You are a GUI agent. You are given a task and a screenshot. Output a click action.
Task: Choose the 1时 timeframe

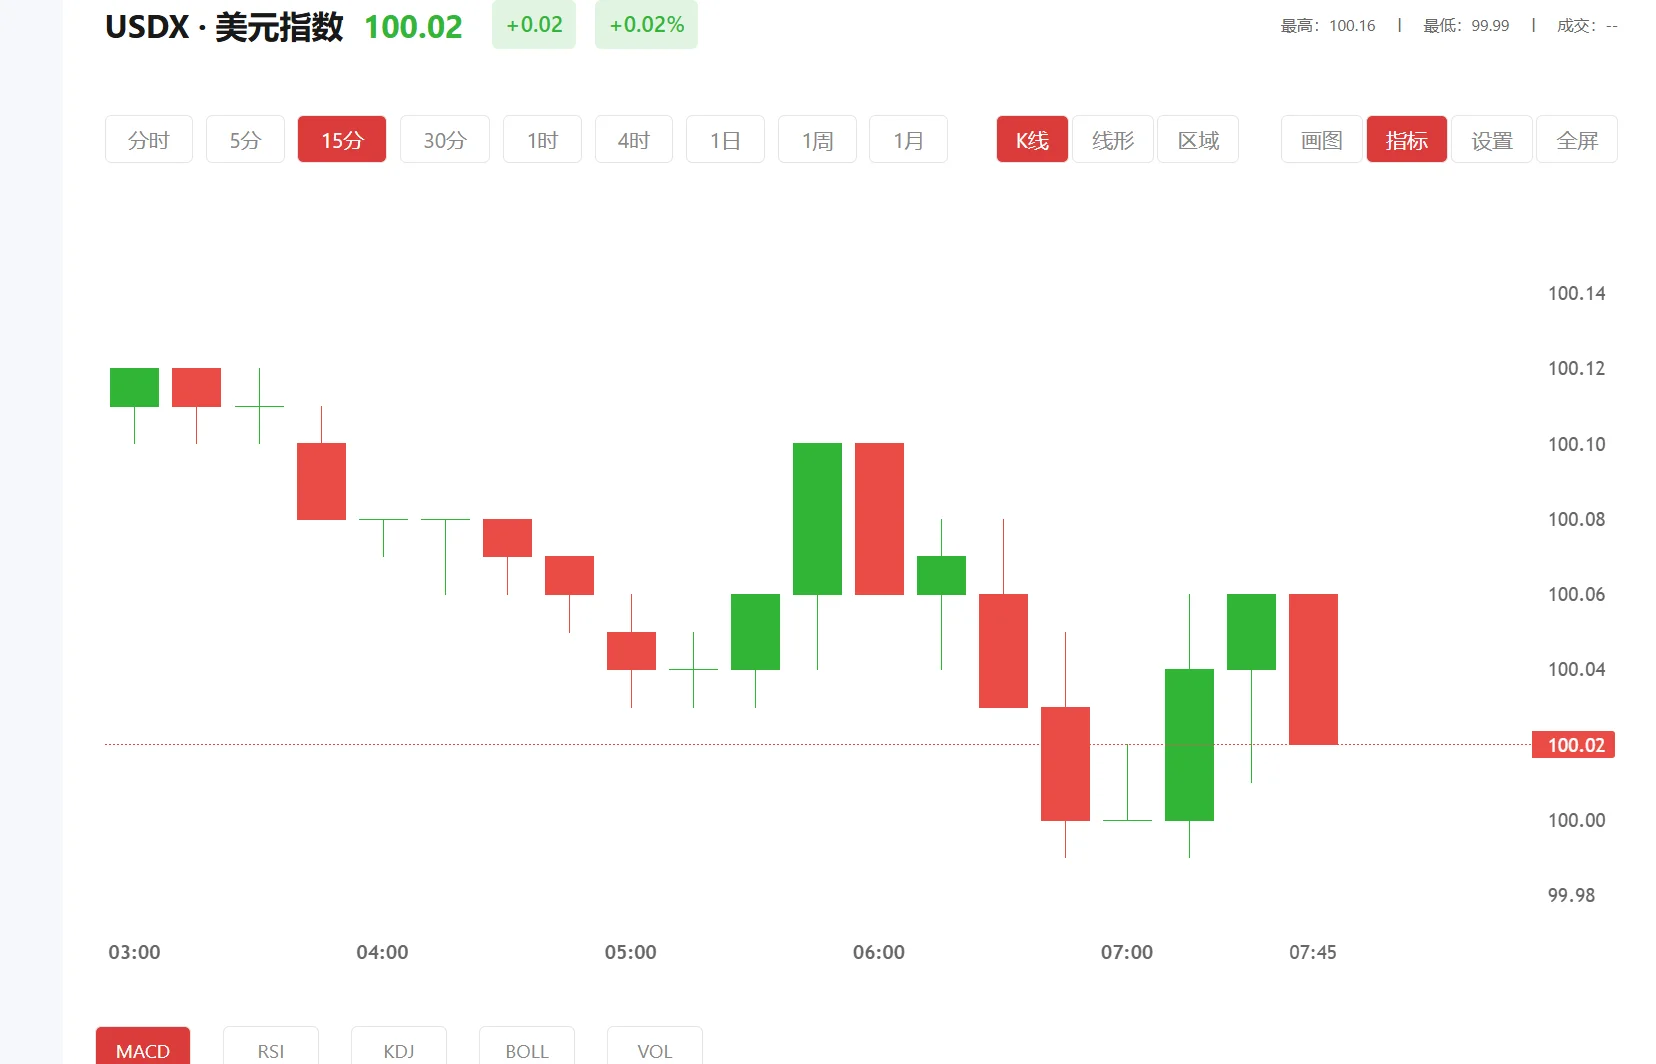click(x=542, y=140)
